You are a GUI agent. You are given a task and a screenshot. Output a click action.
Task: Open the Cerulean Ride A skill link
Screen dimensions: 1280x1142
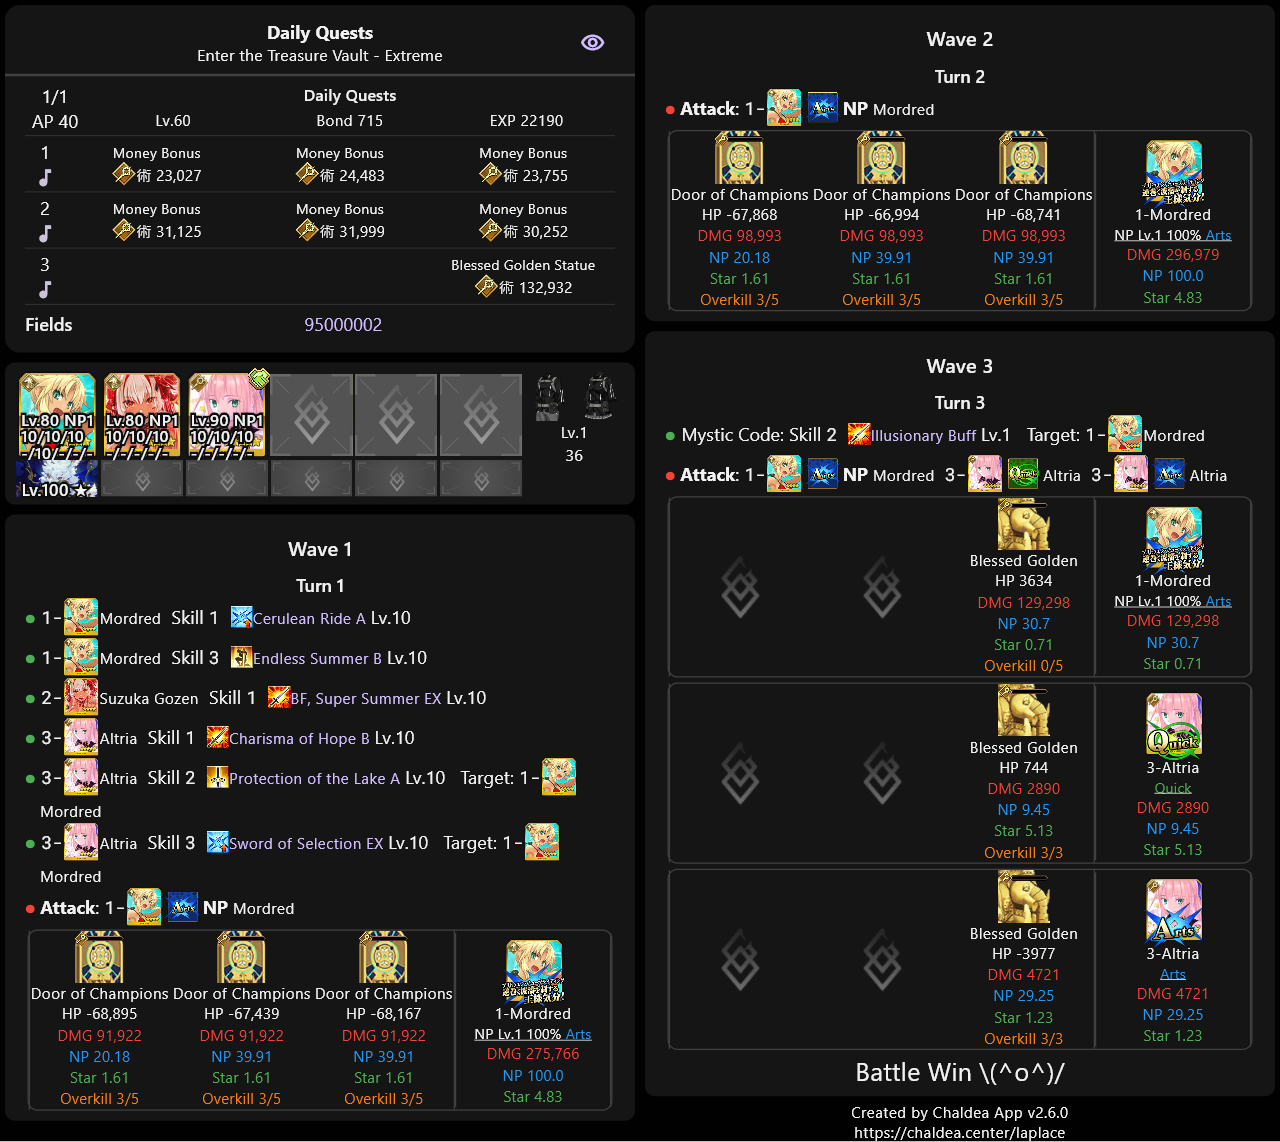point(309,618)
